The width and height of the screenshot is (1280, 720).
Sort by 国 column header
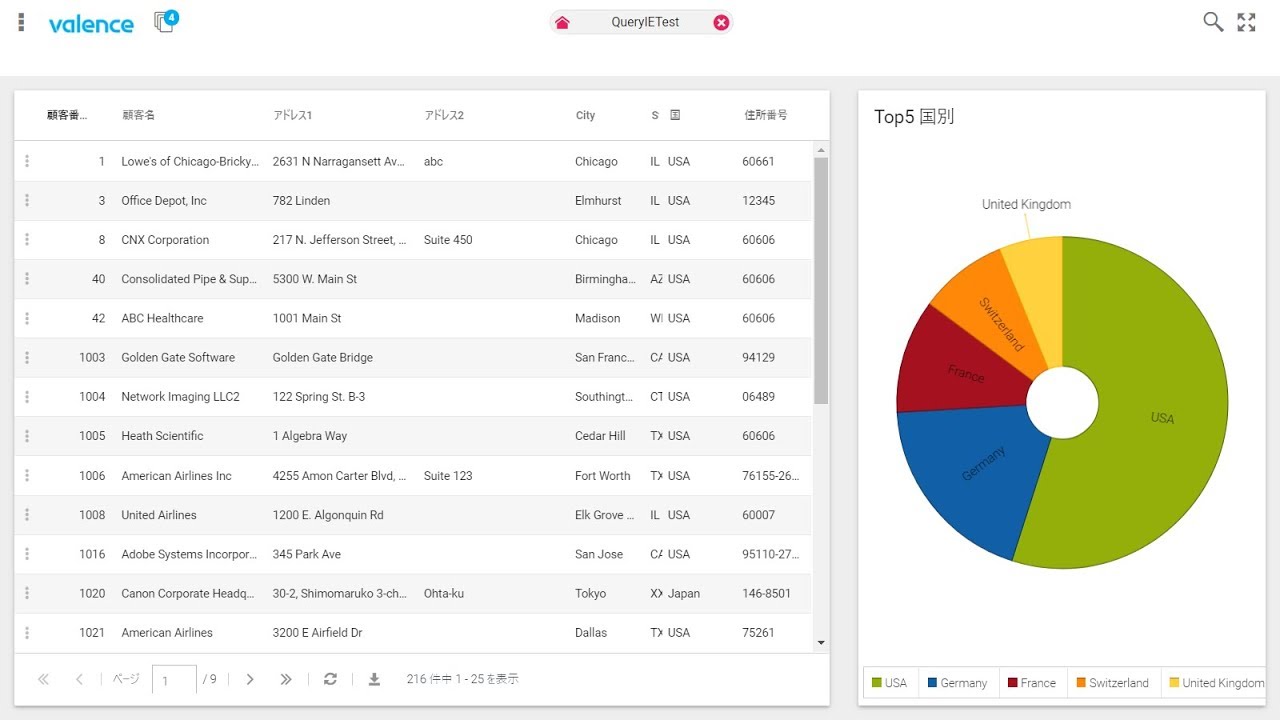(675, 115)
